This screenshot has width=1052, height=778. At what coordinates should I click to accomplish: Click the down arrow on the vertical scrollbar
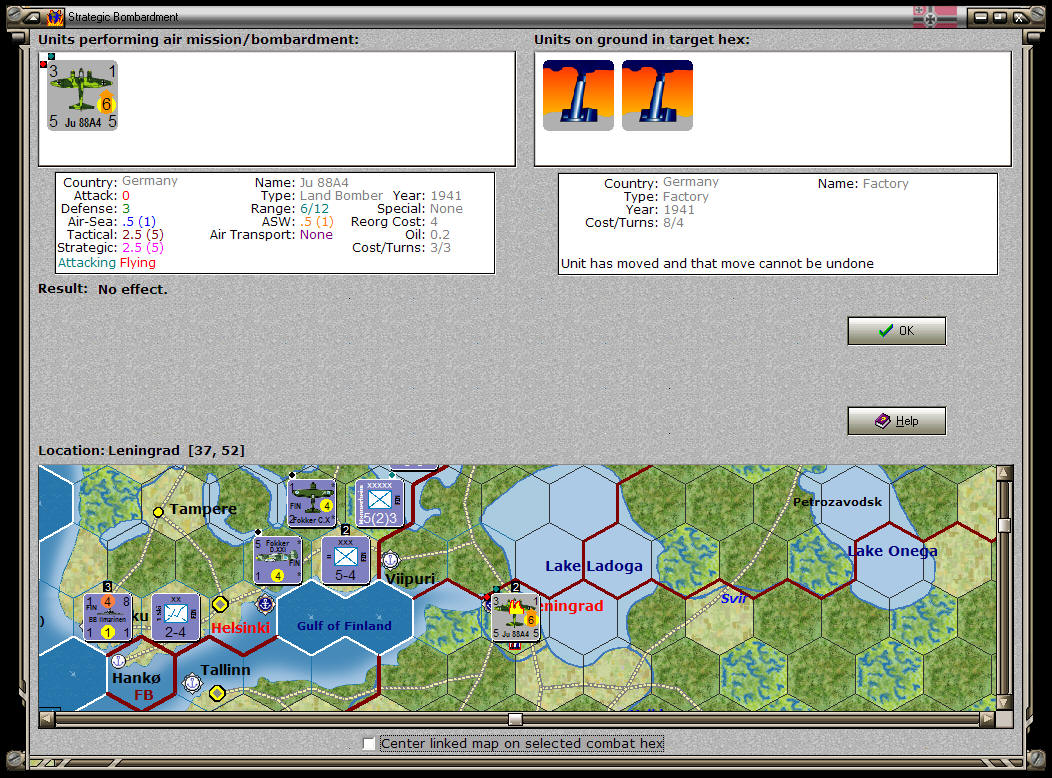click(x=1005, y=704)
